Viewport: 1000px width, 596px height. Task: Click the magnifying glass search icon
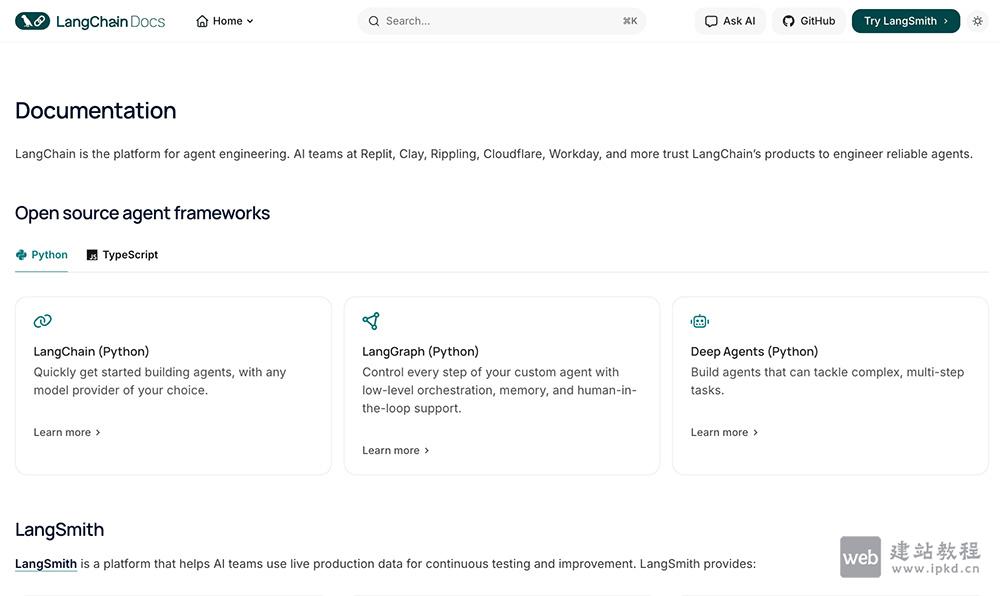[374, 21]
